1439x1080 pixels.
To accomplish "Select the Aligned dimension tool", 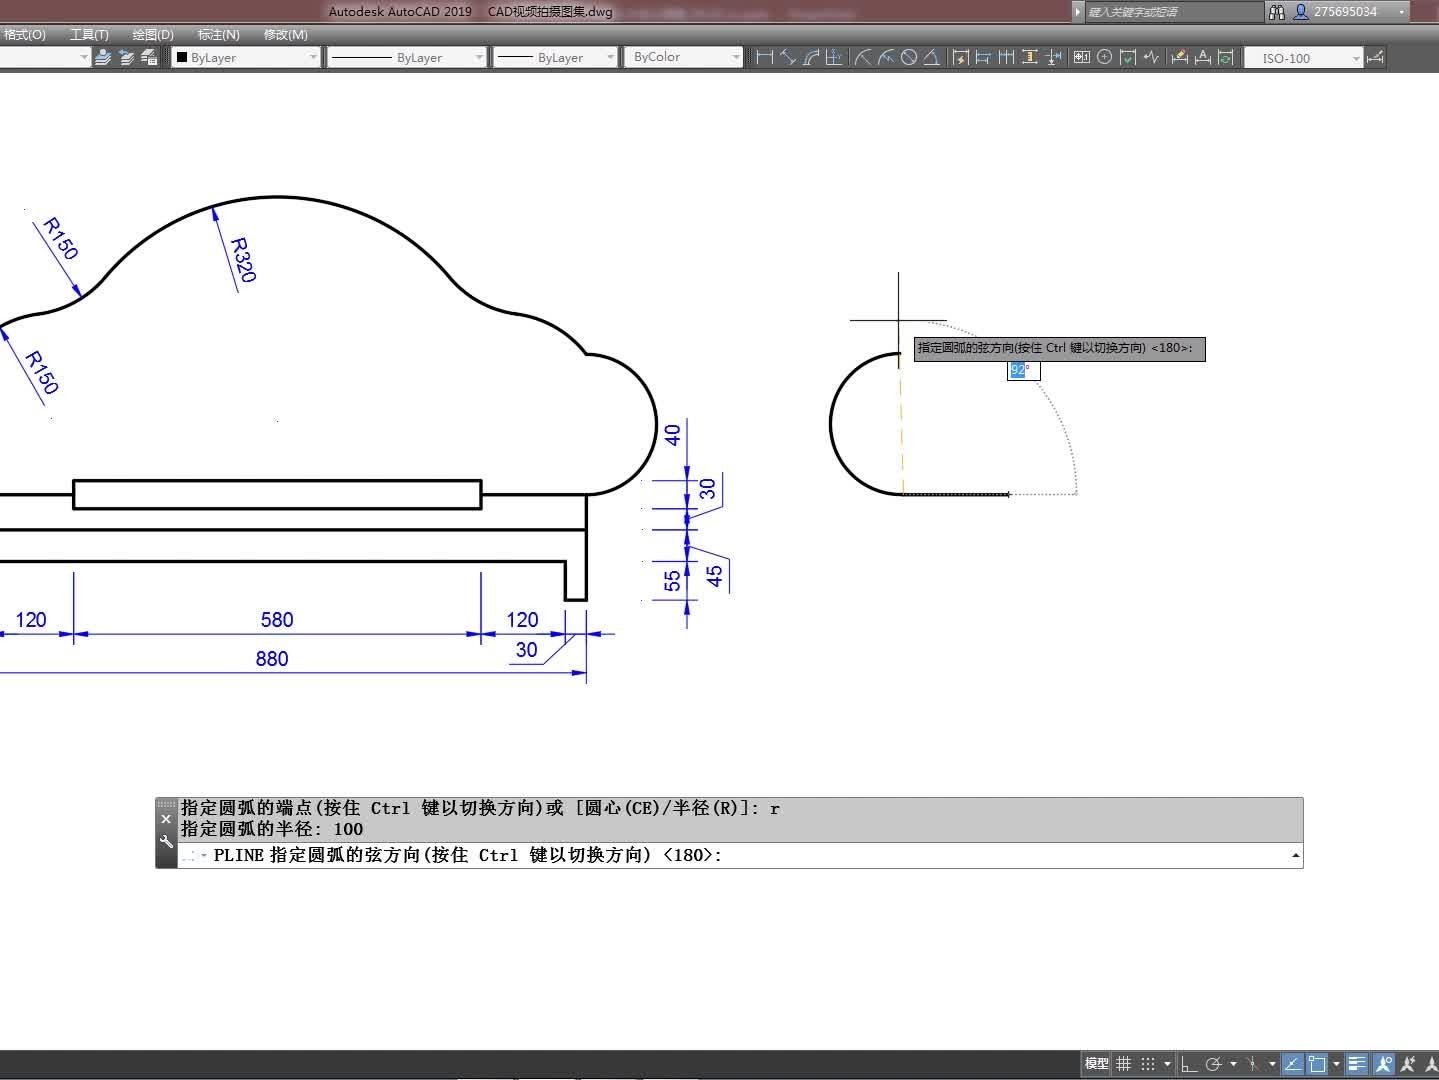I will coord(788,57).
